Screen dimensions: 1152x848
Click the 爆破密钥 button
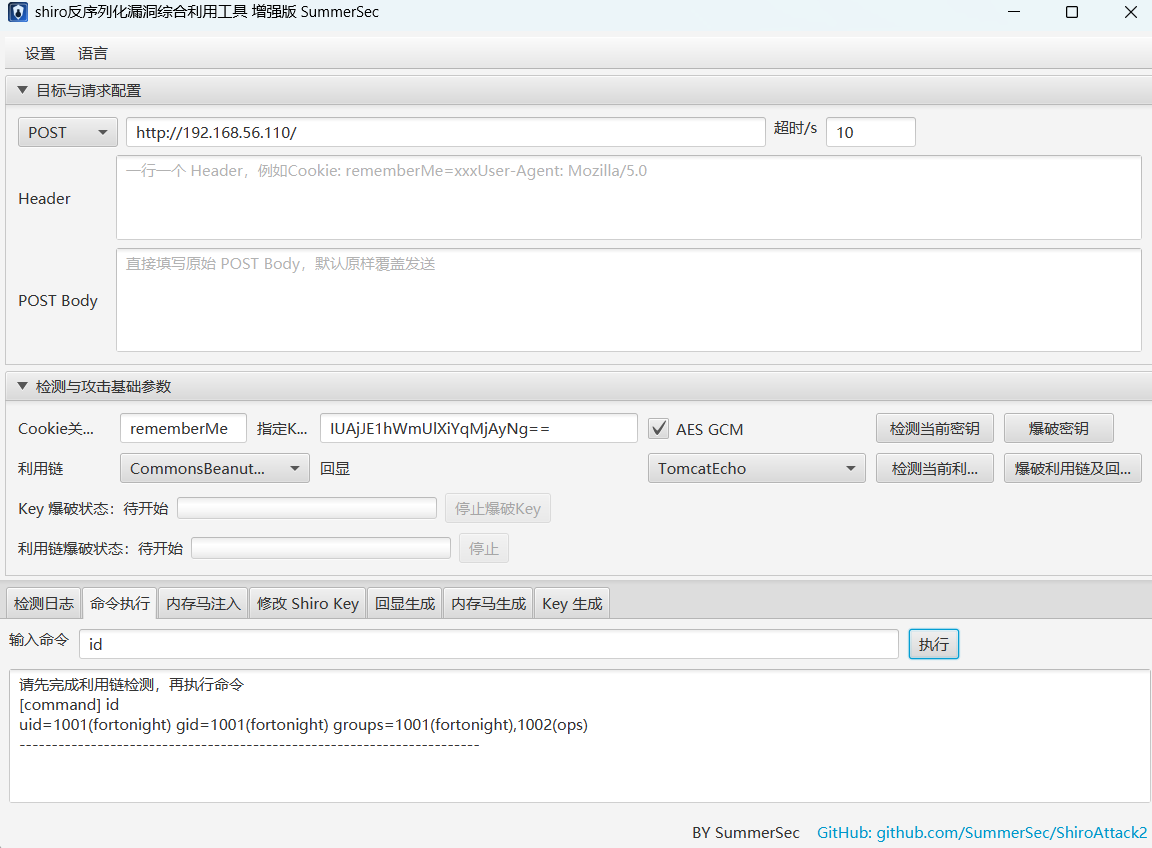pos(1059,428)
